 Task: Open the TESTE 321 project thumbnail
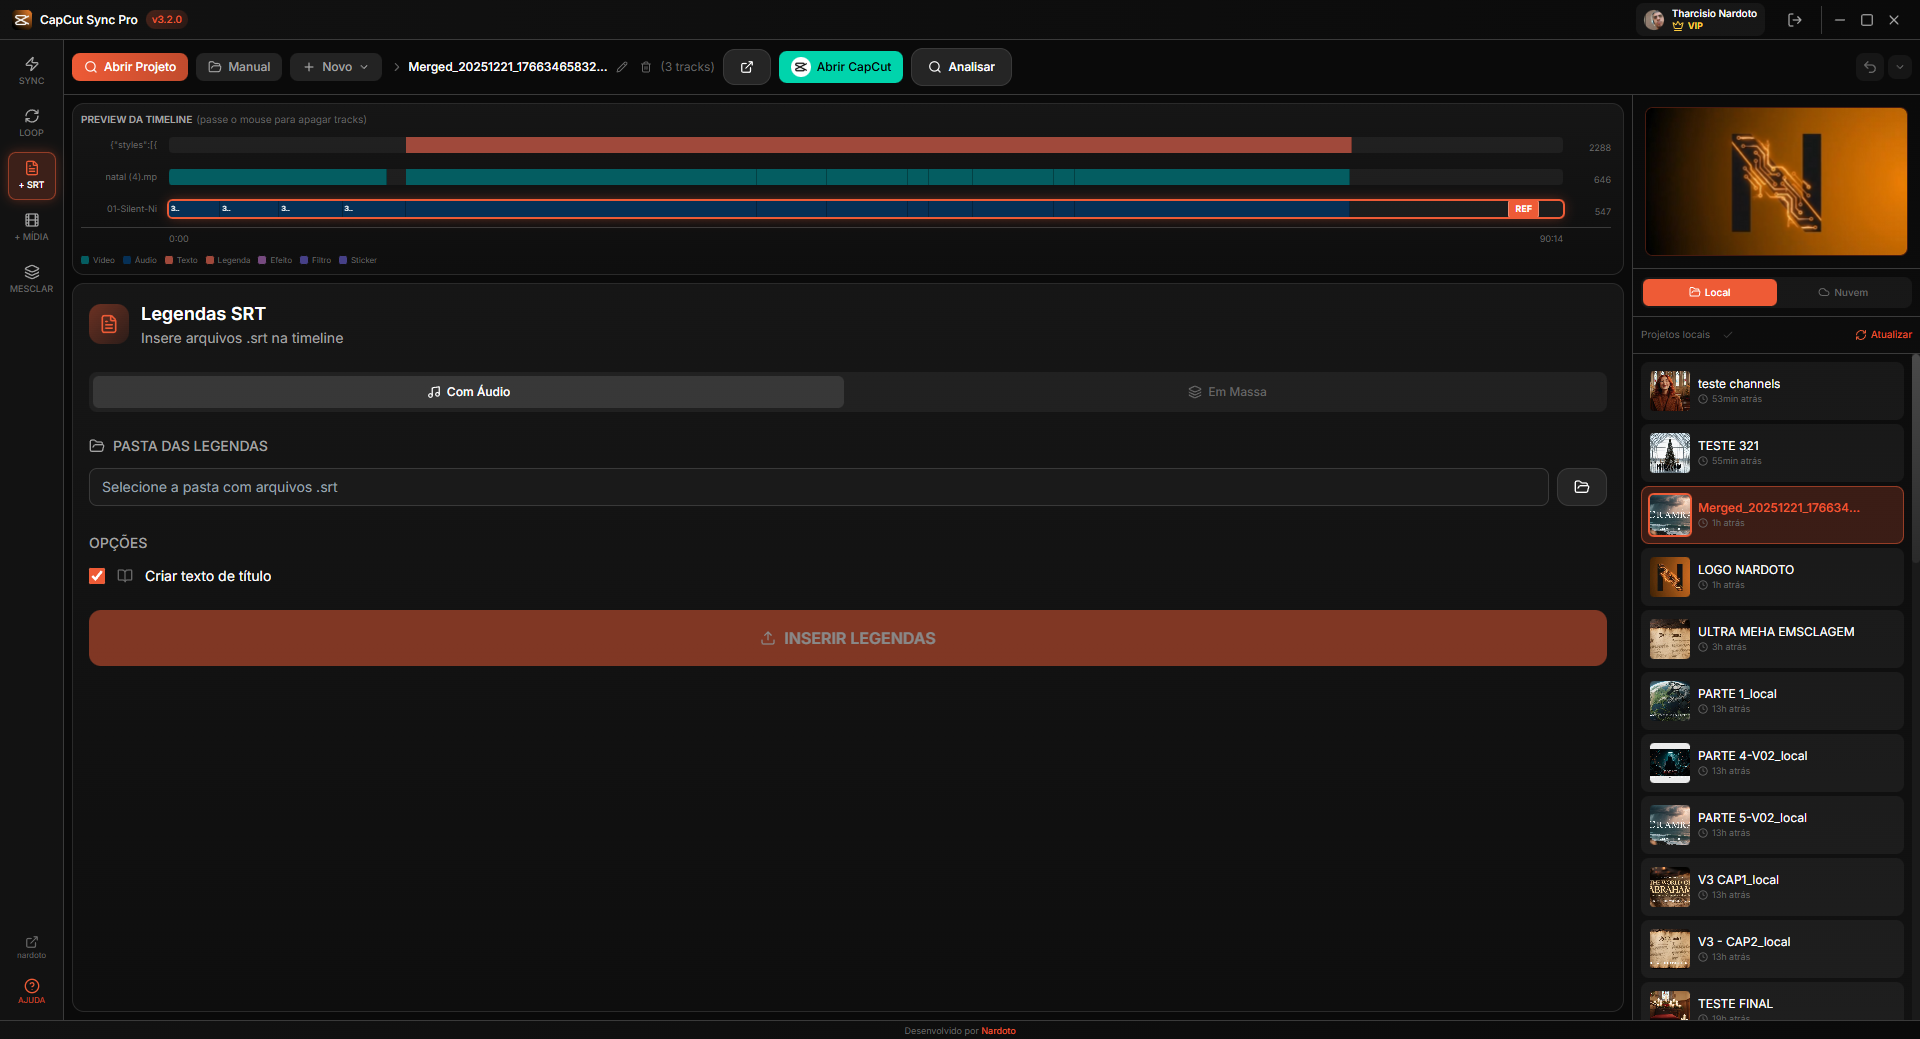[1669, 453]
